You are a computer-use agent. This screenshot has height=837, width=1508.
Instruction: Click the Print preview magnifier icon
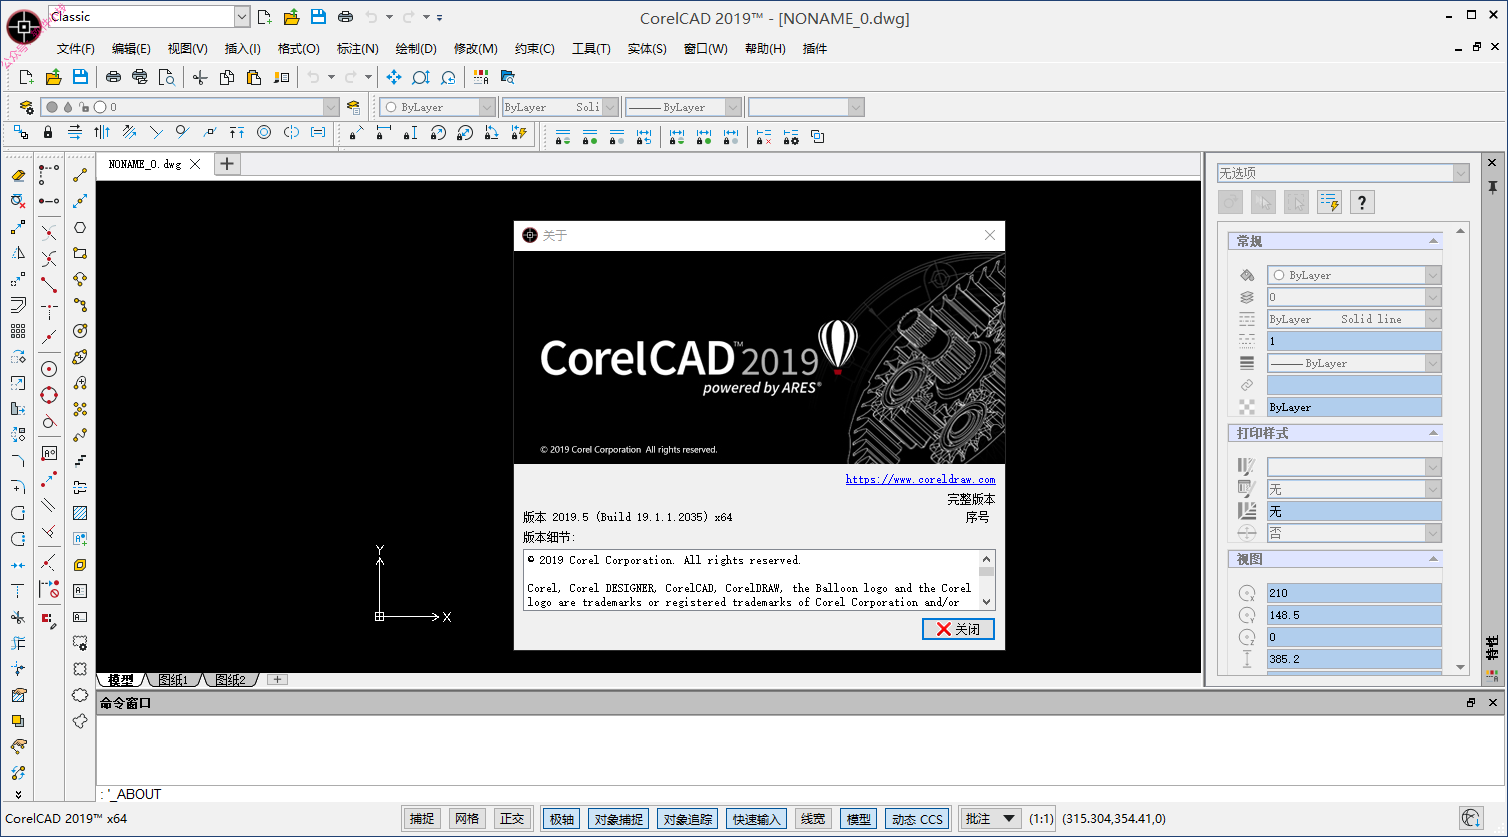point(167,77)
